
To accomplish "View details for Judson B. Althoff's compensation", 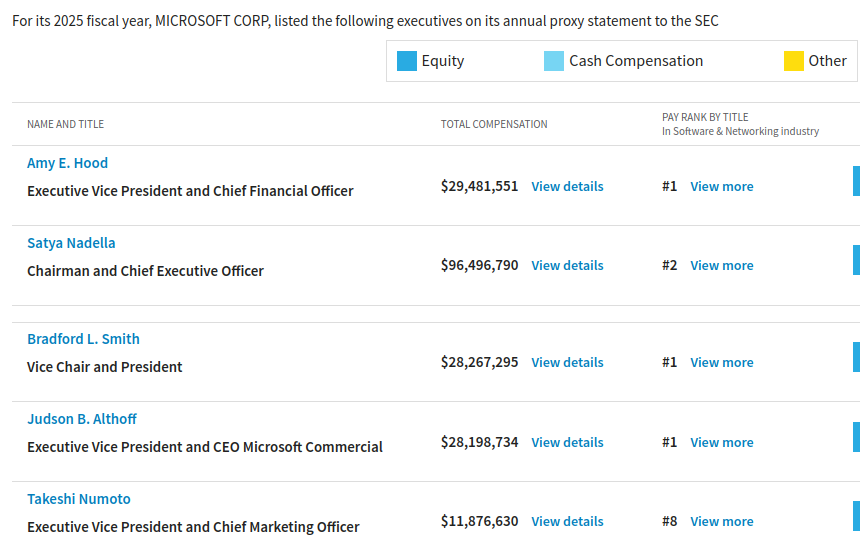I will pyautogui.click(x=567, y=442).
